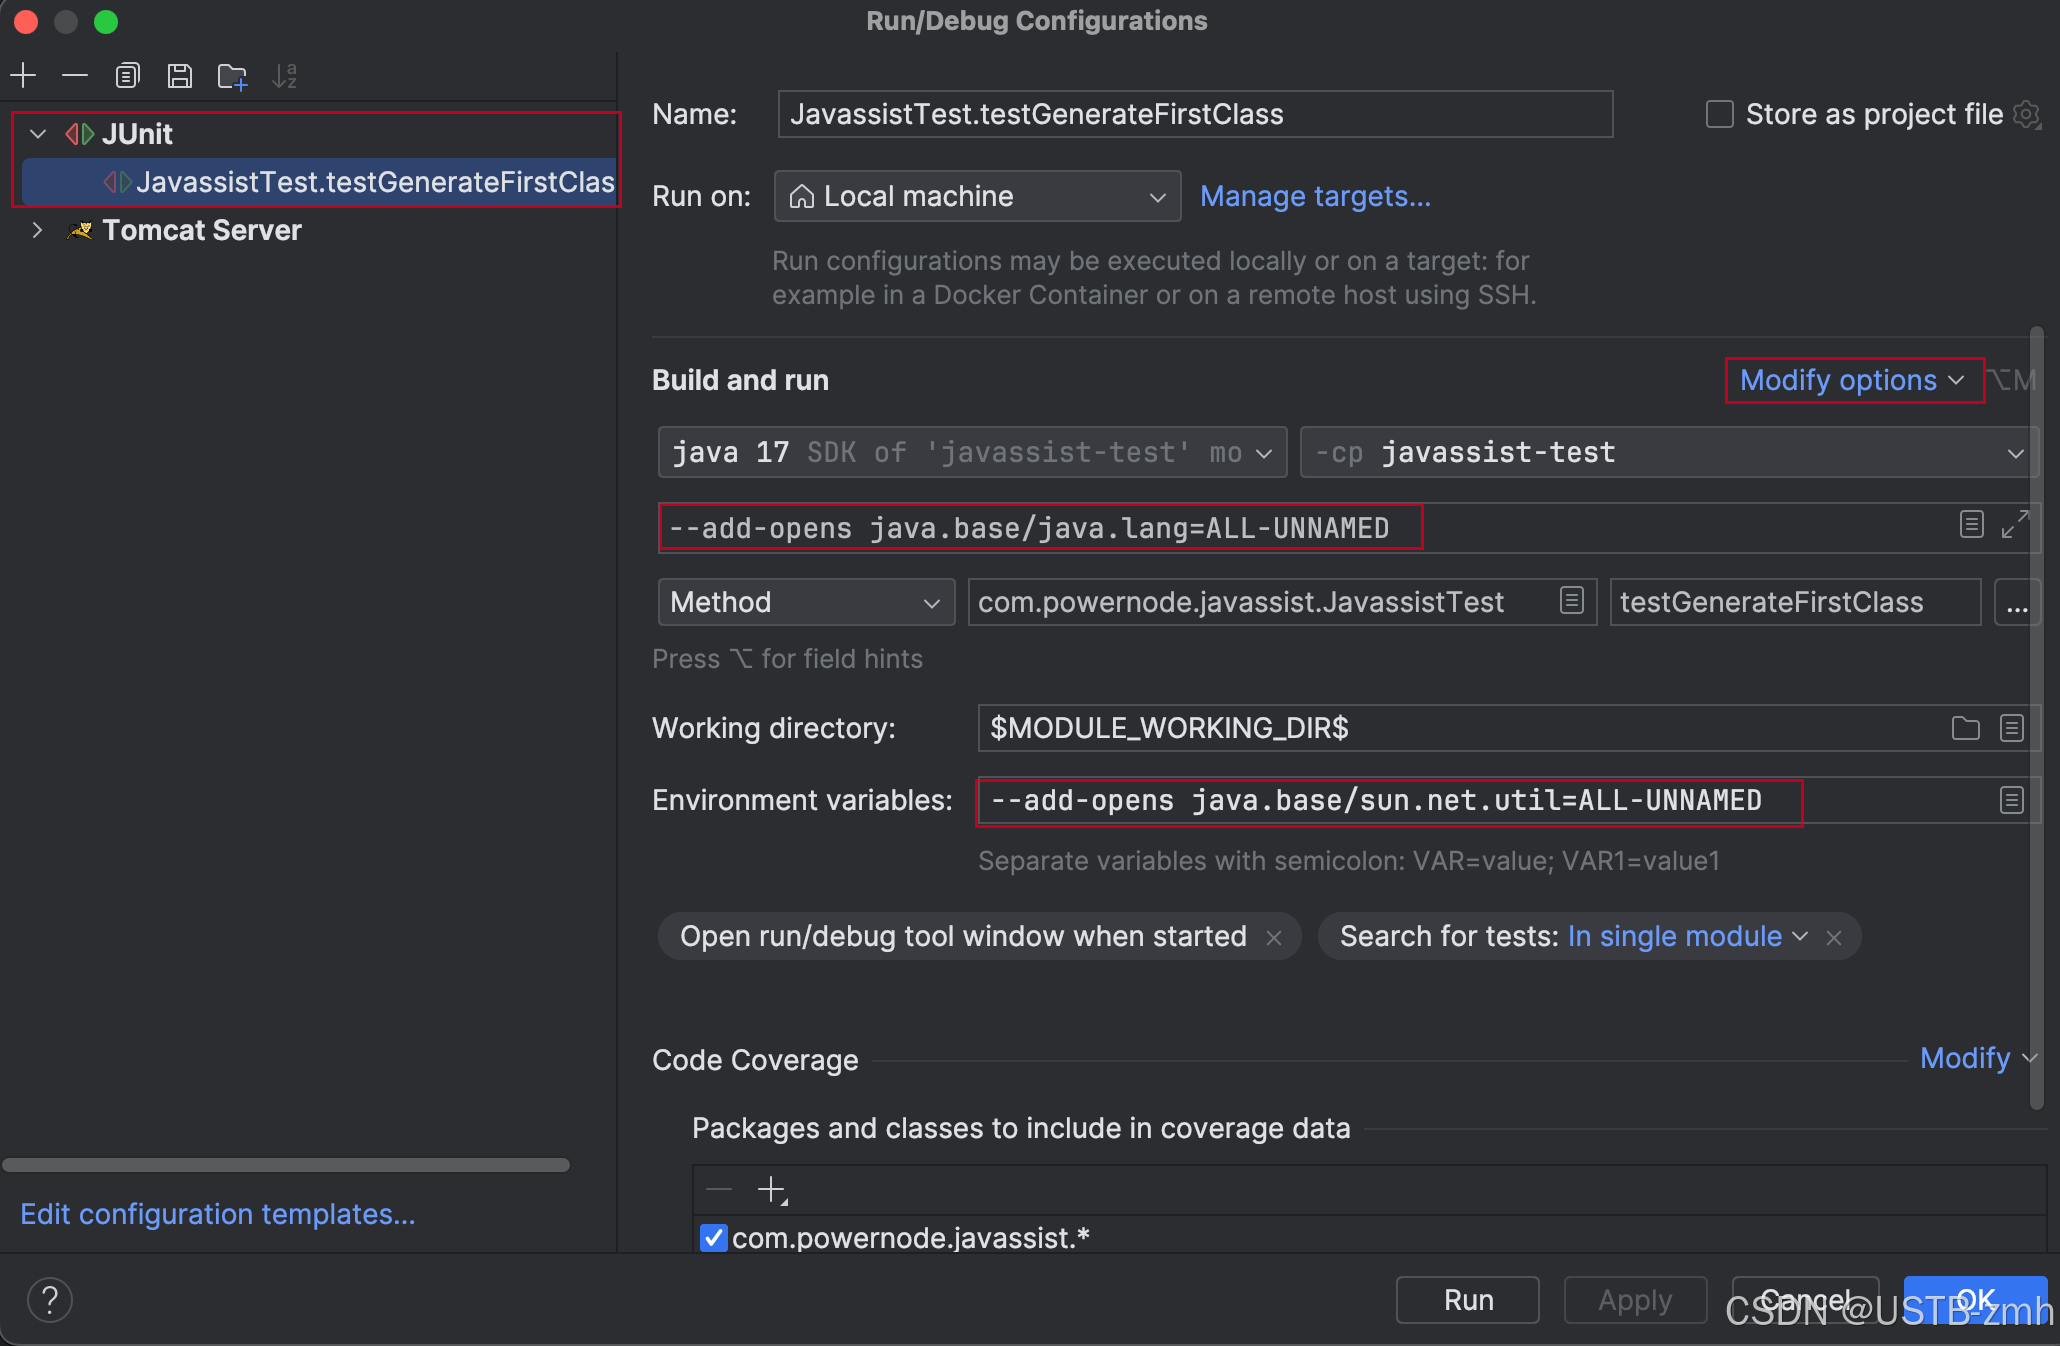2060x1346 pixels.
Task: Add a new run configuration
Action: point(23,76)
